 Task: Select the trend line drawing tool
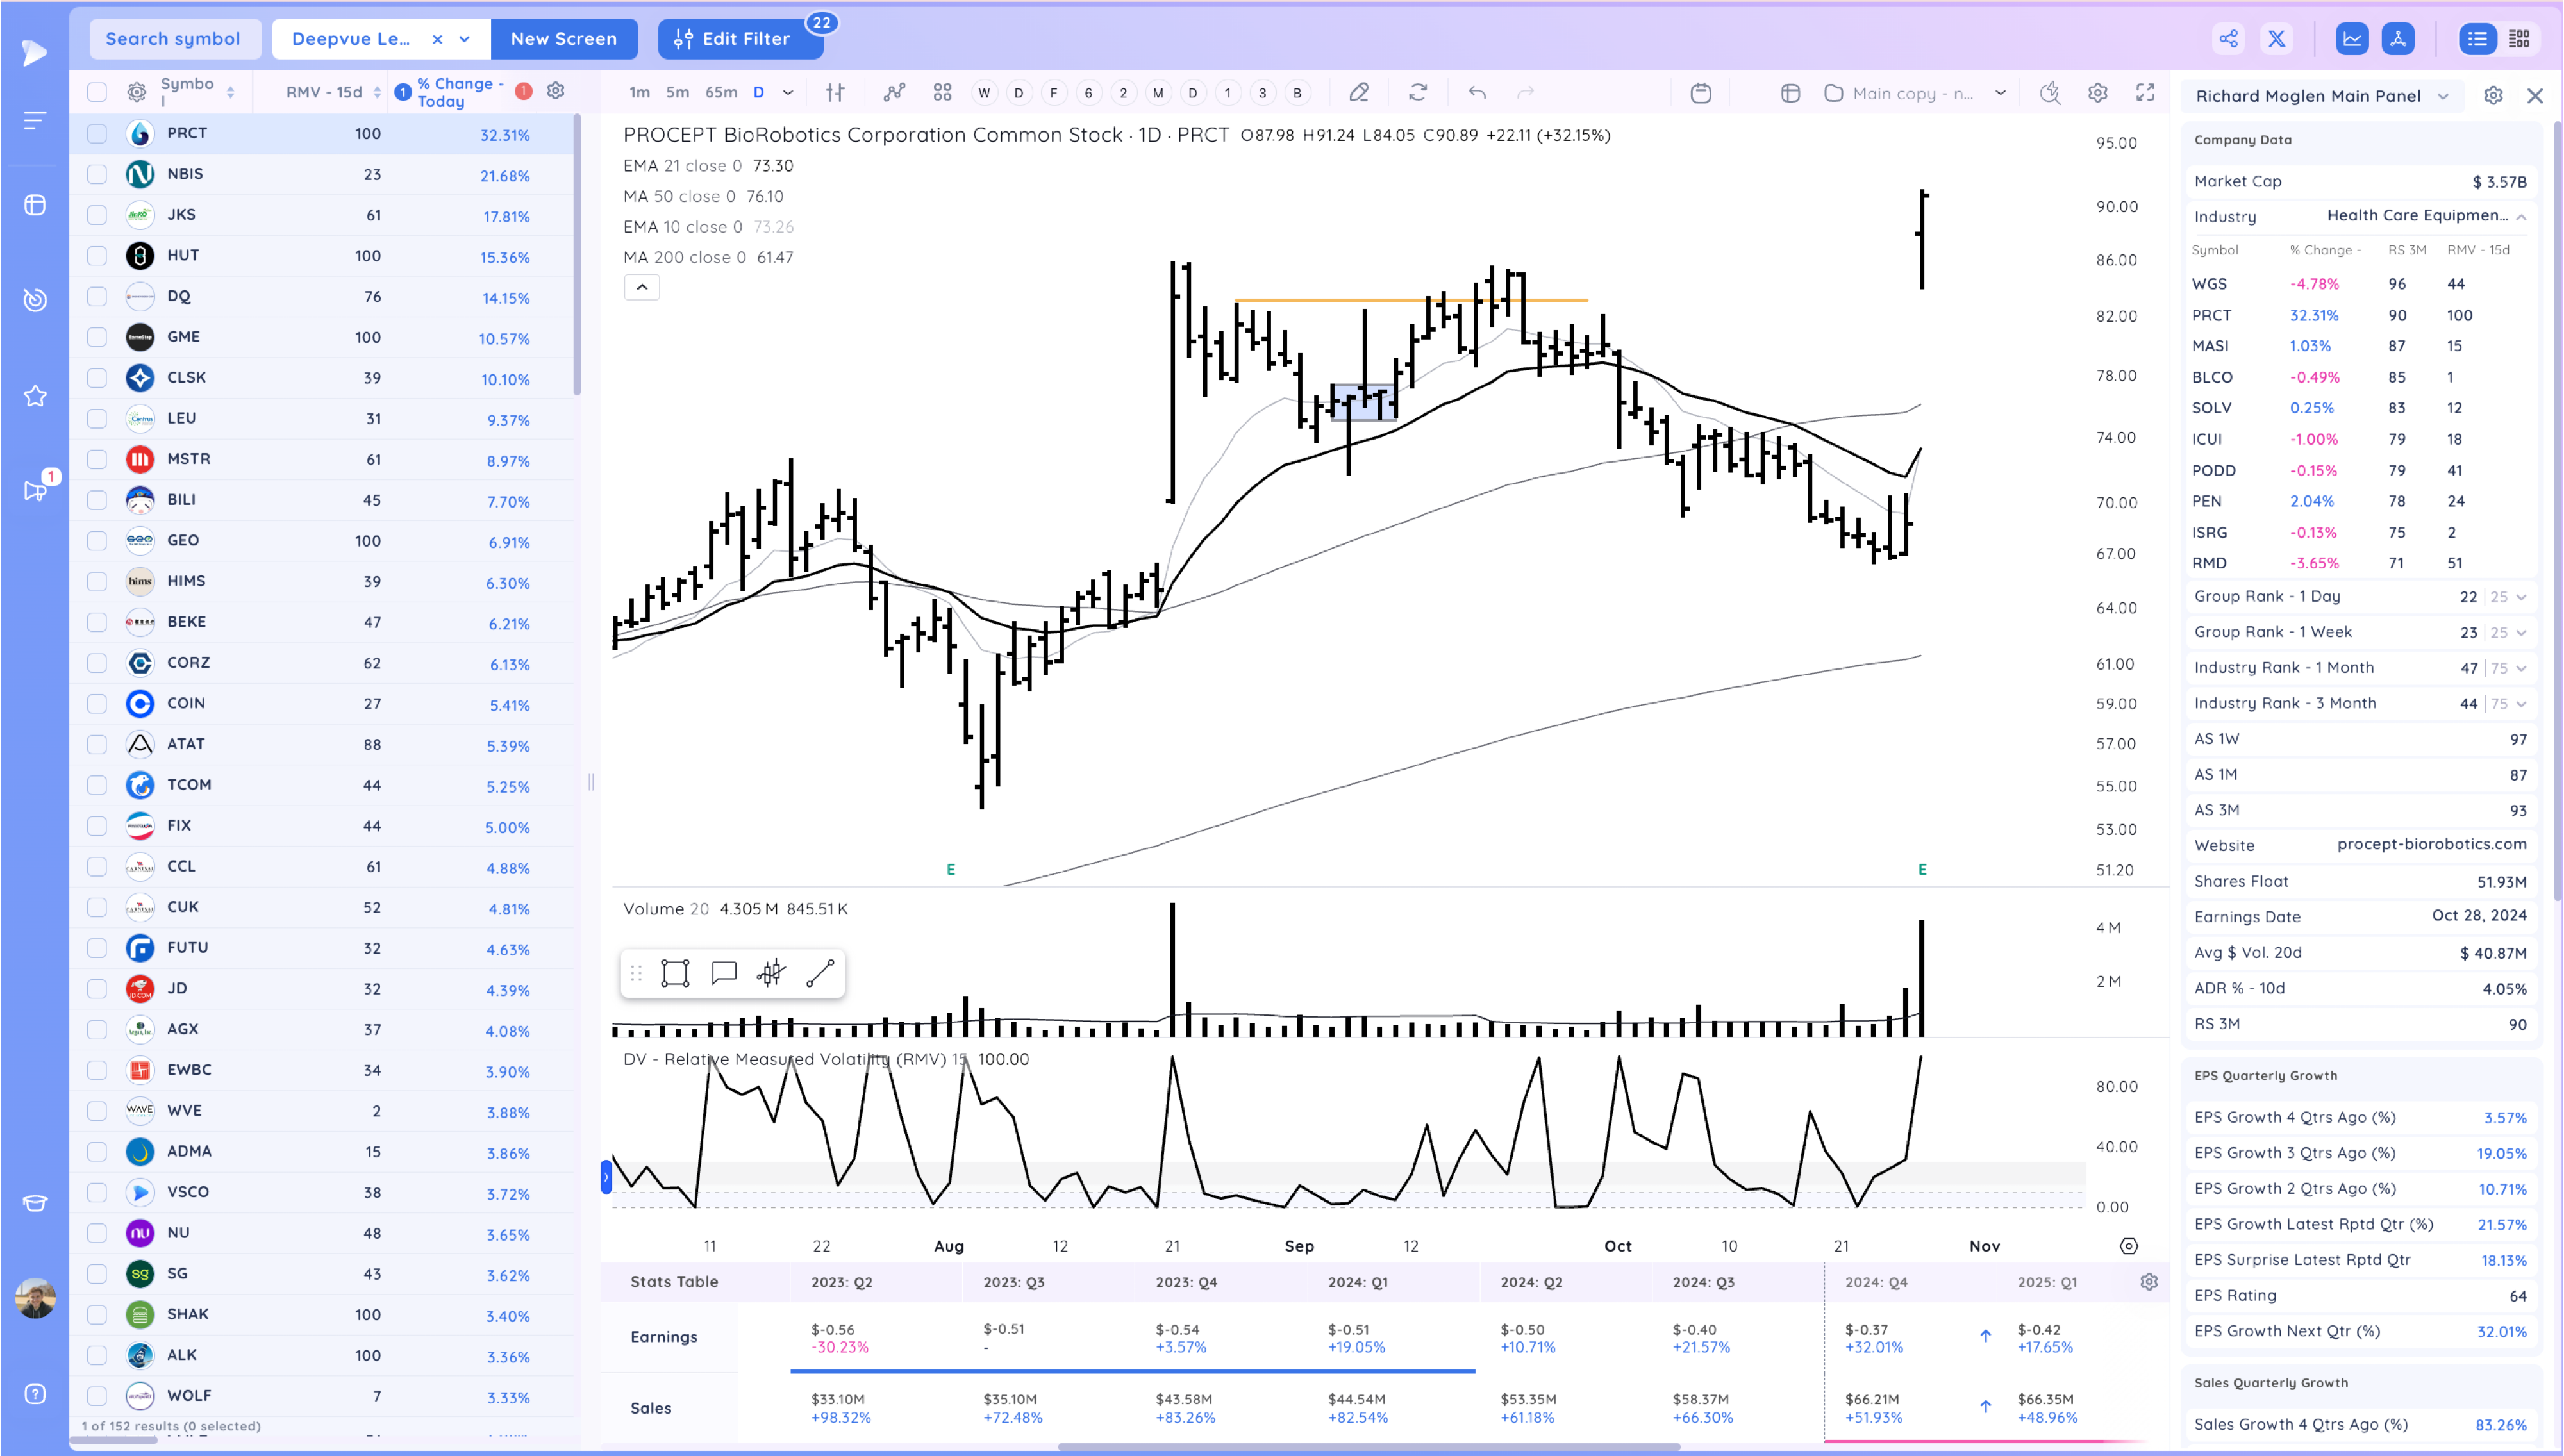coord(820,973)
